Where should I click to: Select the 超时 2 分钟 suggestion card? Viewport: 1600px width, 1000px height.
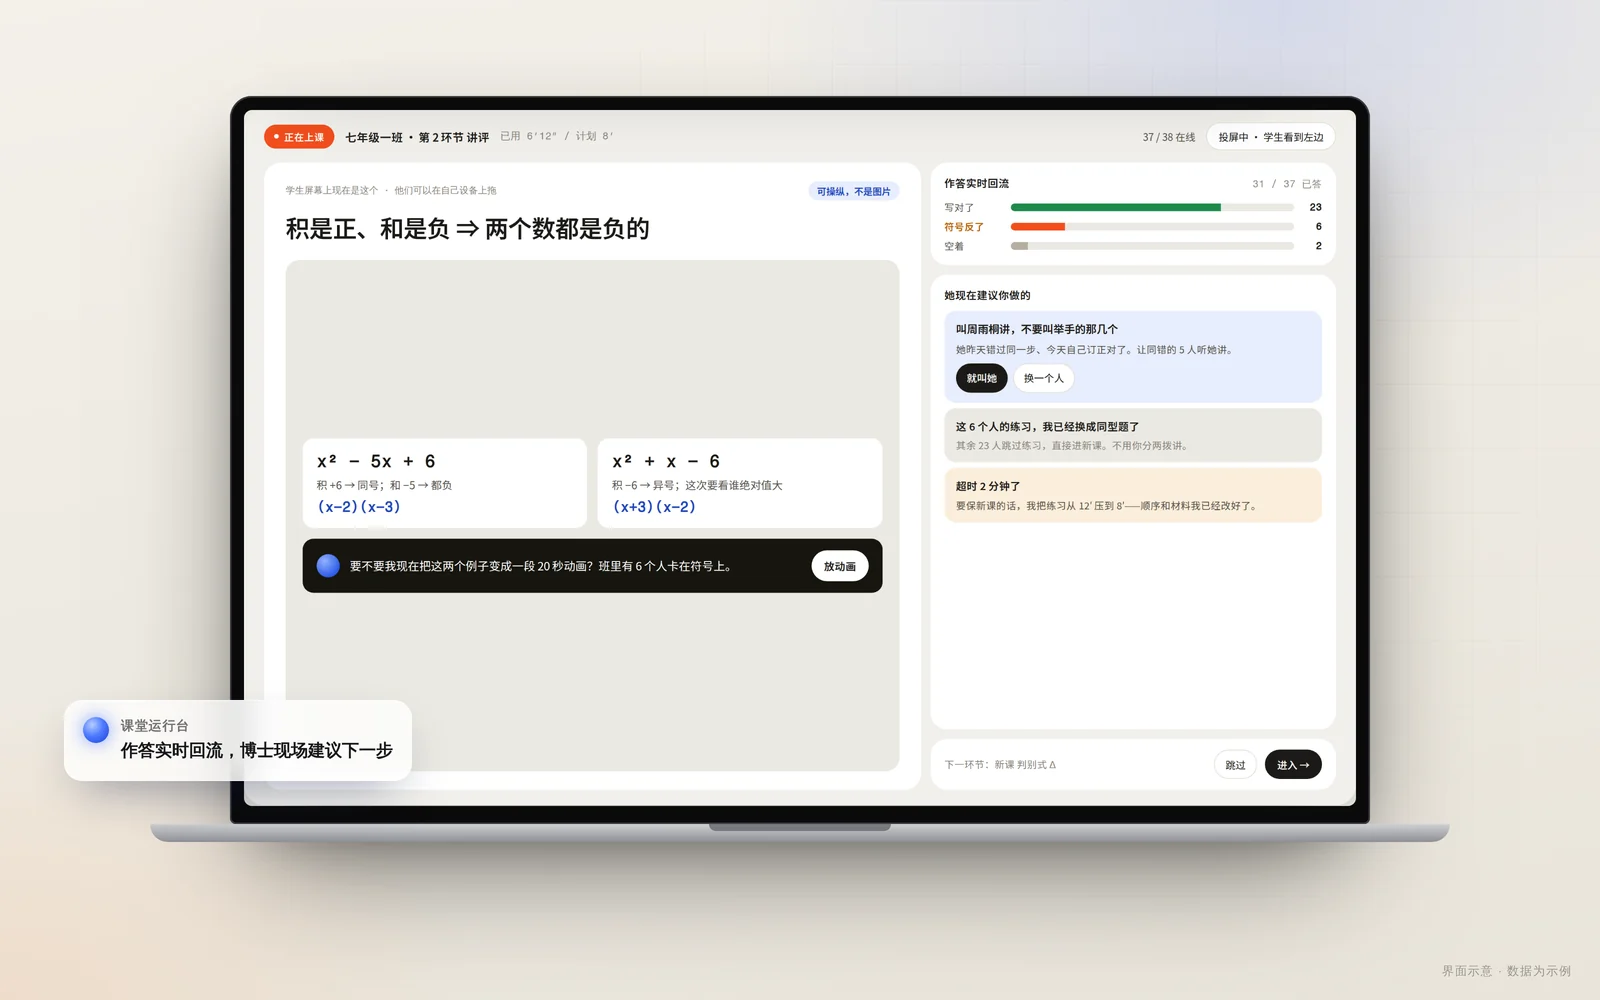pos(1132,495)
